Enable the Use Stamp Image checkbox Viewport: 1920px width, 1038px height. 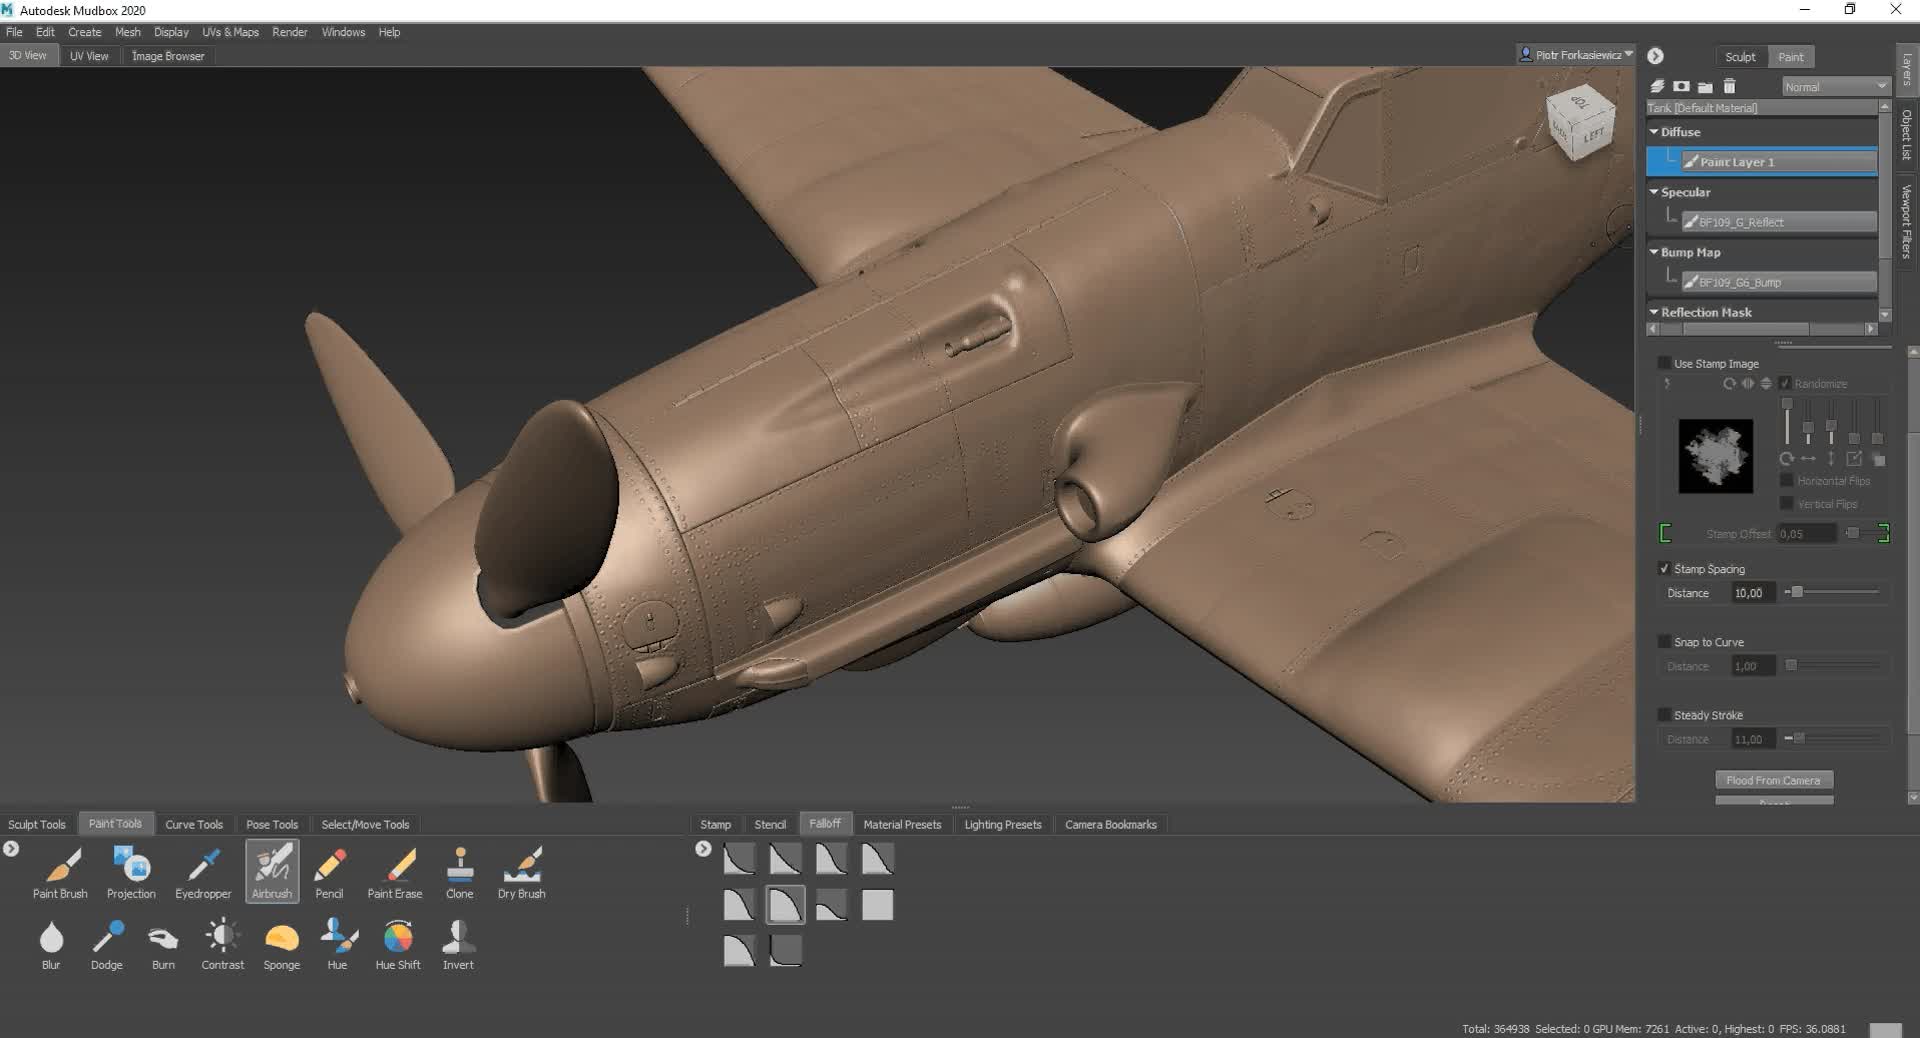point(1664,364)
